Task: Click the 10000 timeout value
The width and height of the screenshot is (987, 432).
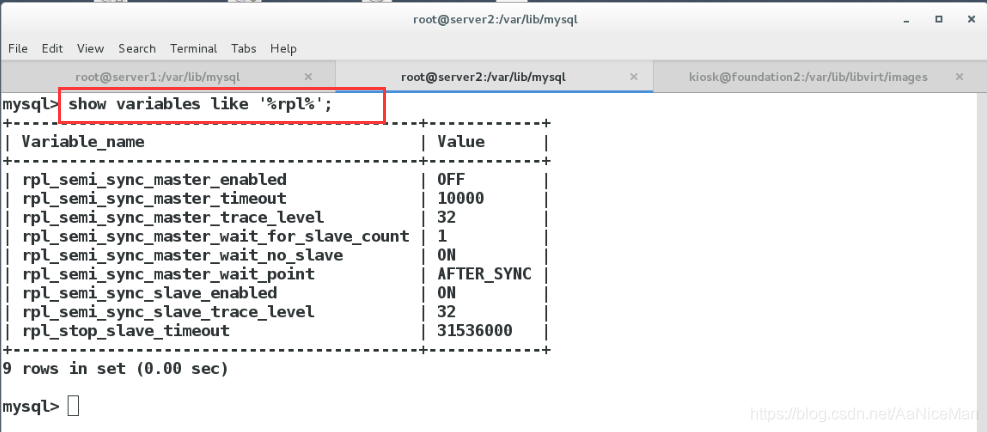Action: (461, 198)
